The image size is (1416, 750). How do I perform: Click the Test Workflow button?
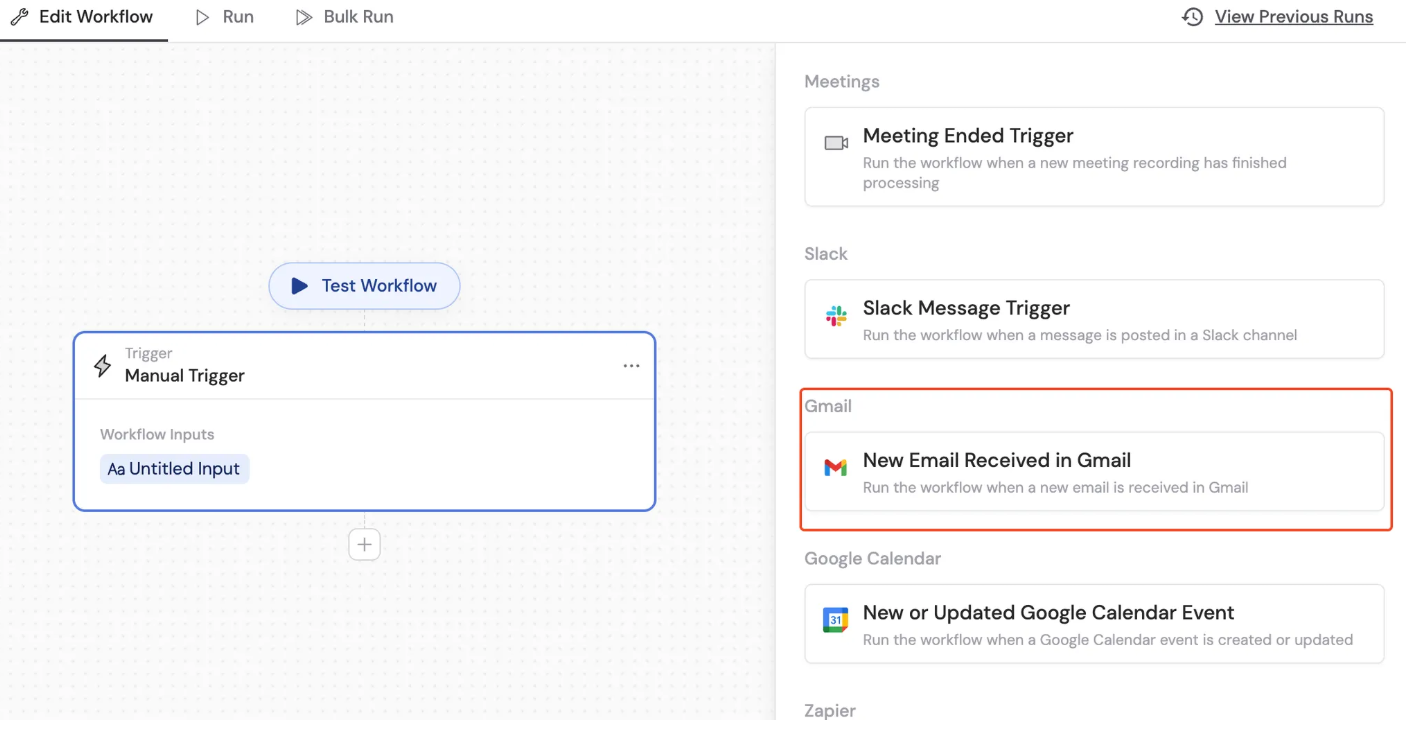pyautogui.click(x=364, y=286)
